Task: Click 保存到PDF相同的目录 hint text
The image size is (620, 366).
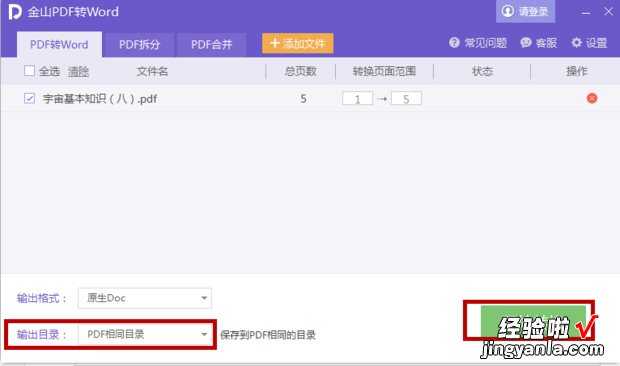Action: 268,335
